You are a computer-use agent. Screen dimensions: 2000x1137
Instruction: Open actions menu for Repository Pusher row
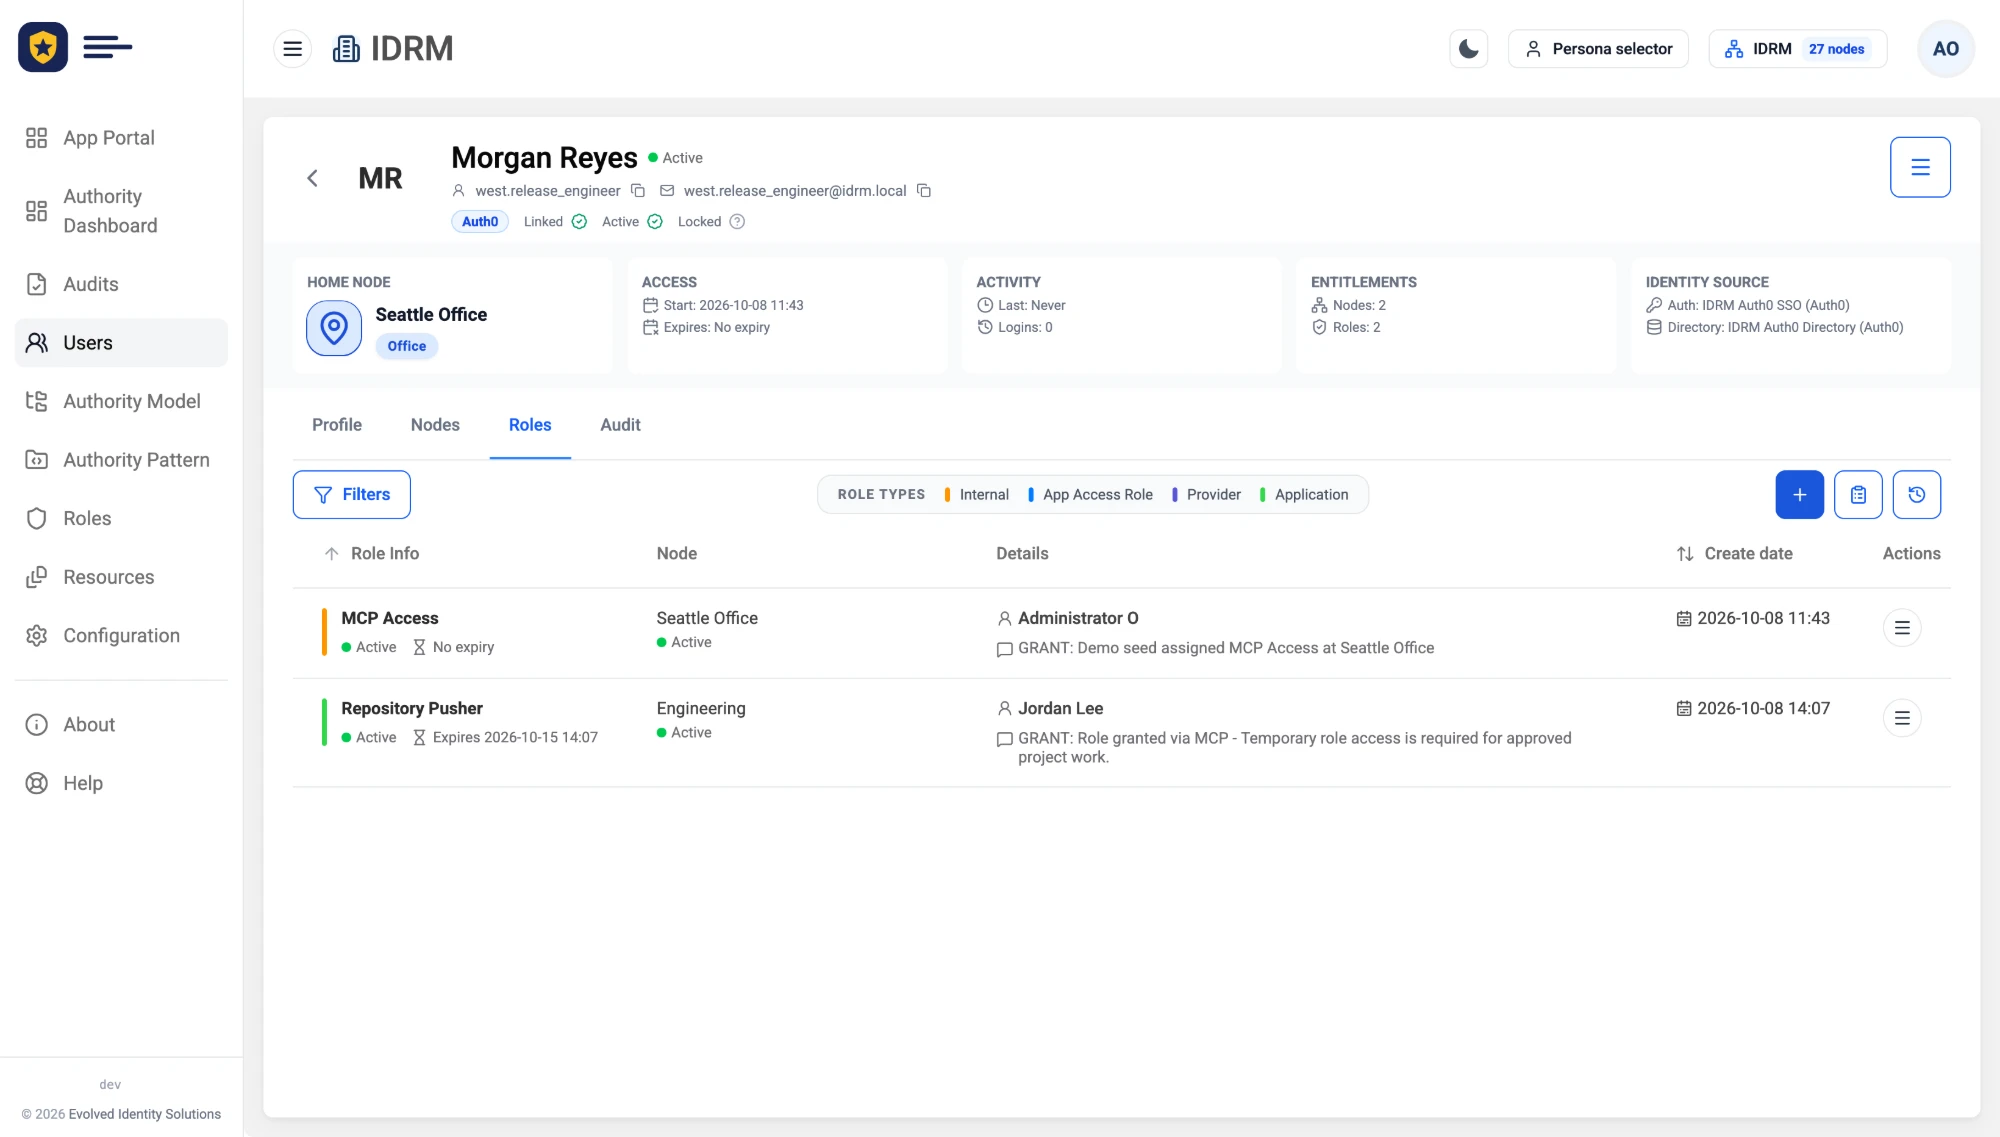[1902, 718]
